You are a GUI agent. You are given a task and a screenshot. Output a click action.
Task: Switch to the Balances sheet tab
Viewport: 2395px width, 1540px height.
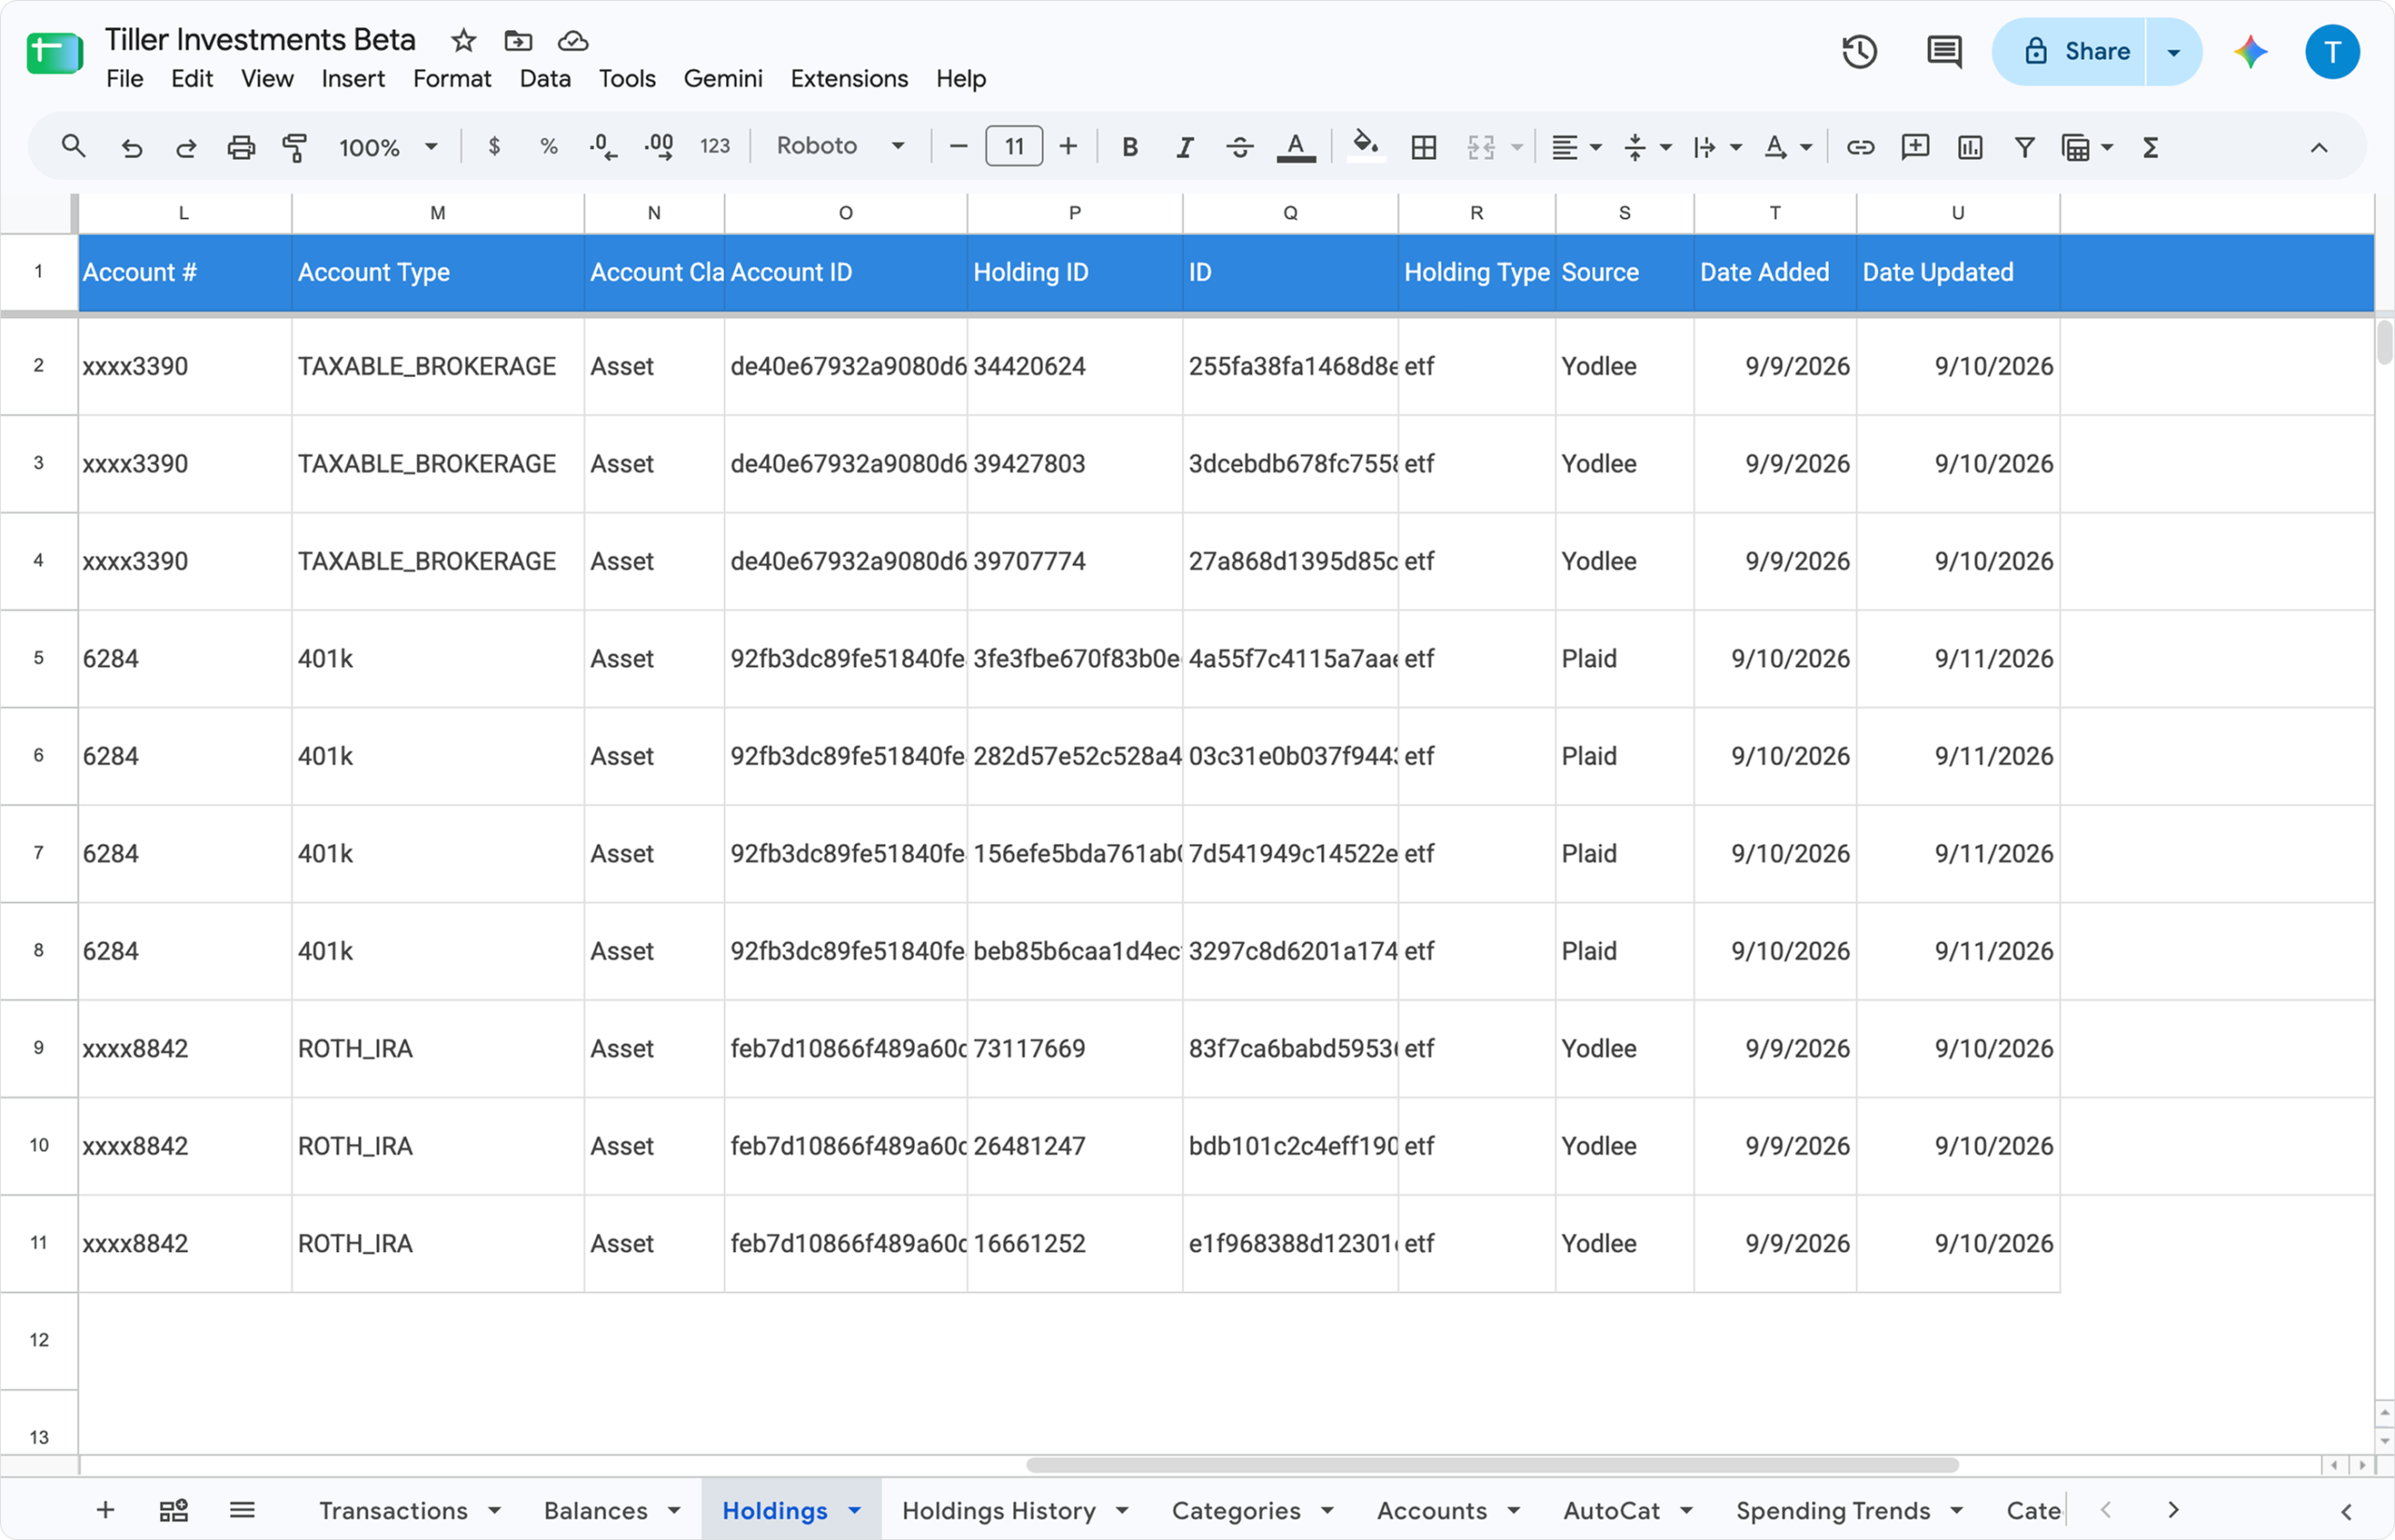point(596,1510)
